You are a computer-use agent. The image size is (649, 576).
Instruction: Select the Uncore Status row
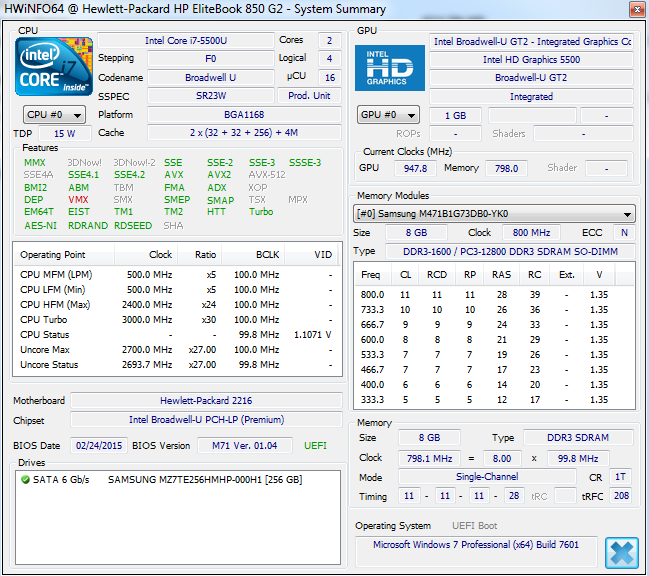(x=177, y=365)
